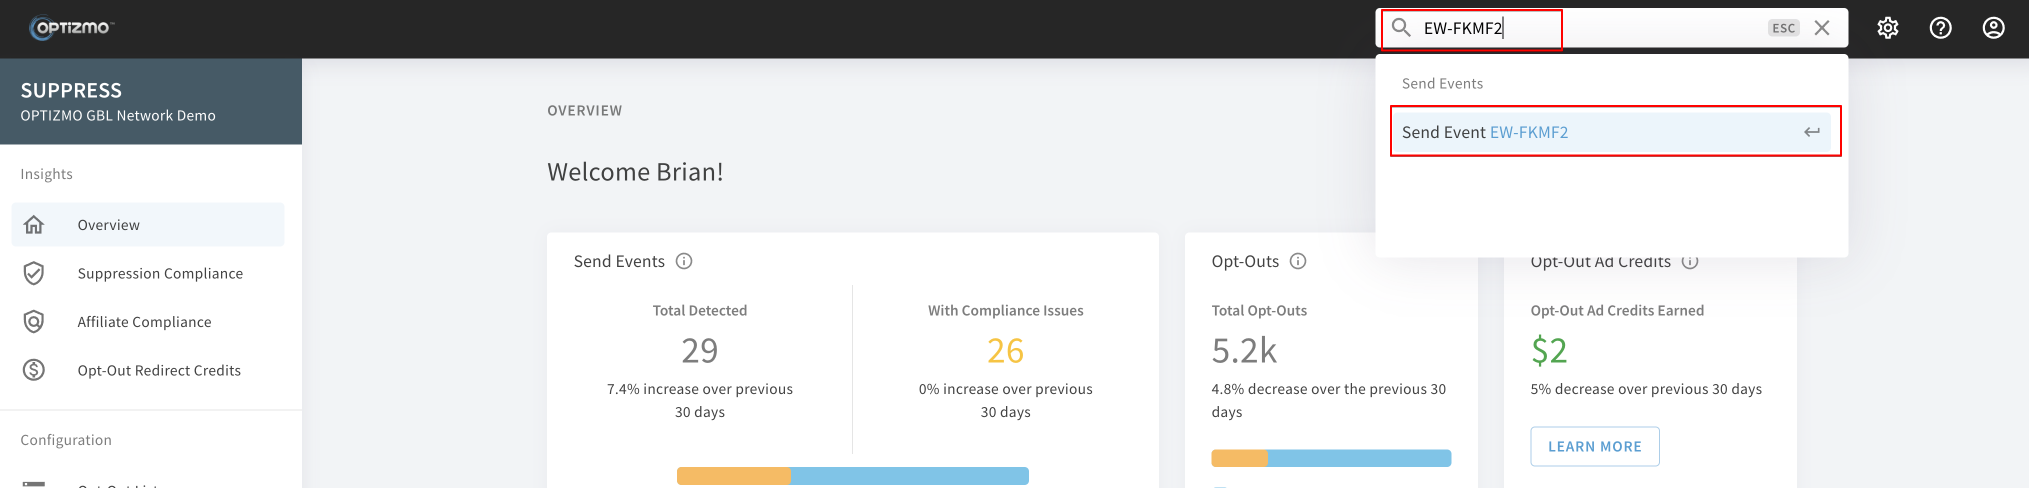The image size is (2029, 488).
Task: Open Overview in the sidebar
Action: pos(148,225)
